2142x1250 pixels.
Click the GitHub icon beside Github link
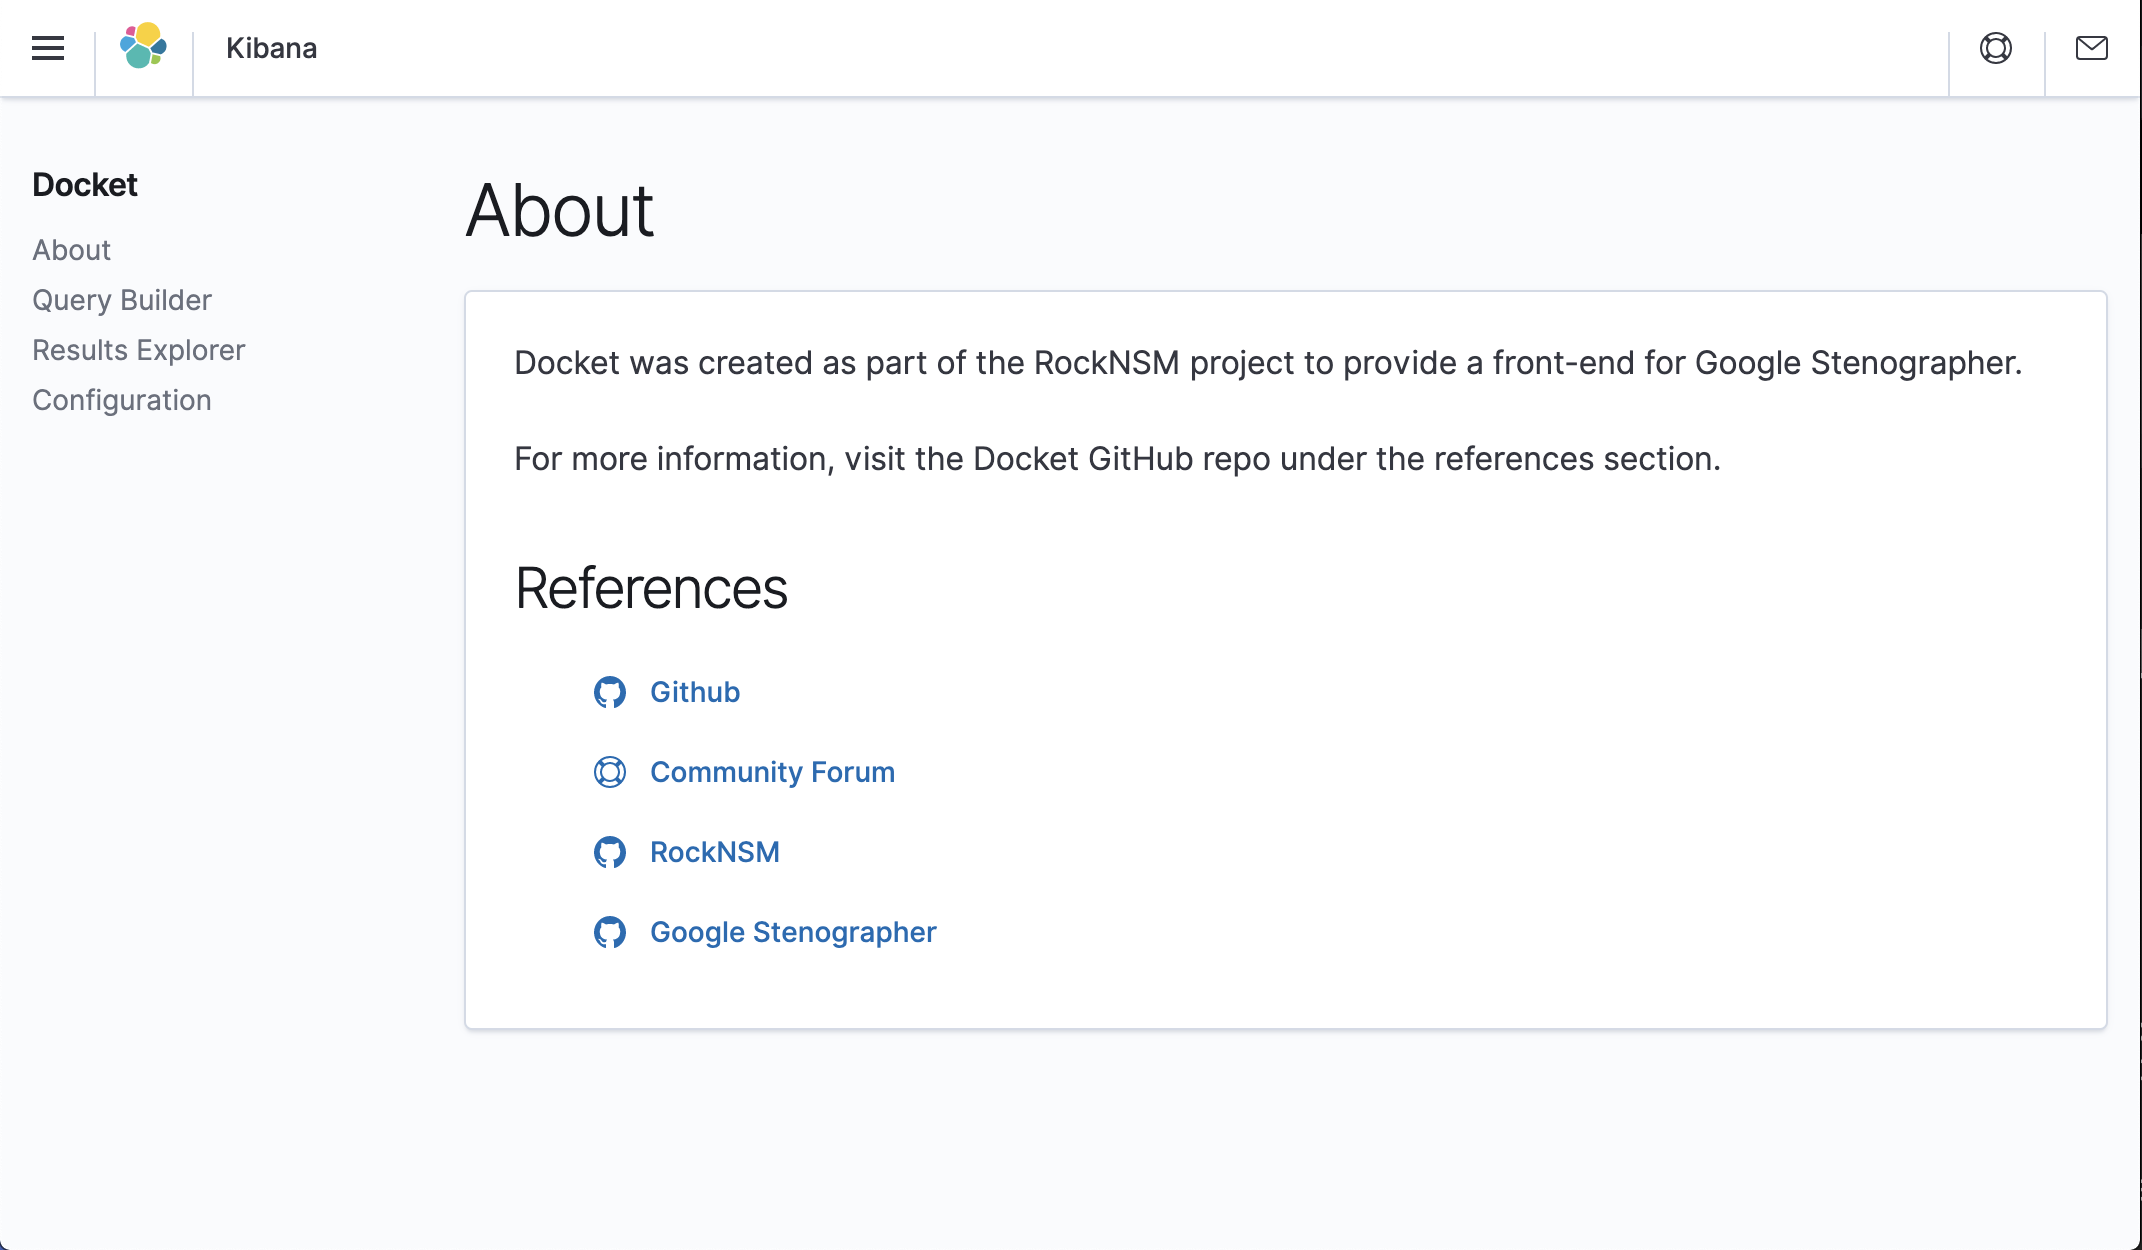609,692
